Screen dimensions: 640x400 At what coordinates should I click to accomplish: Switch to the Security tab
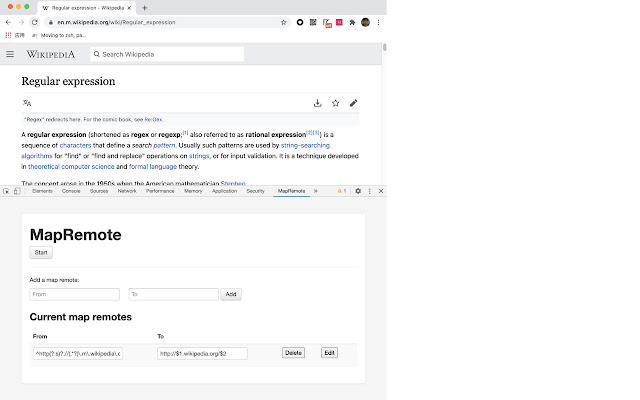point(256,191)
